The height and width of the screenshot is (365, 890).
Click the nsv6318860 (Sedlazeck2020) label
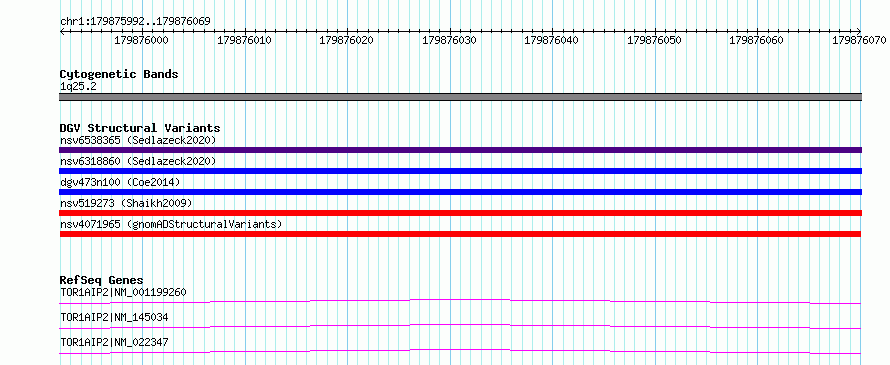pyautogui.click(x=138, y=161)
